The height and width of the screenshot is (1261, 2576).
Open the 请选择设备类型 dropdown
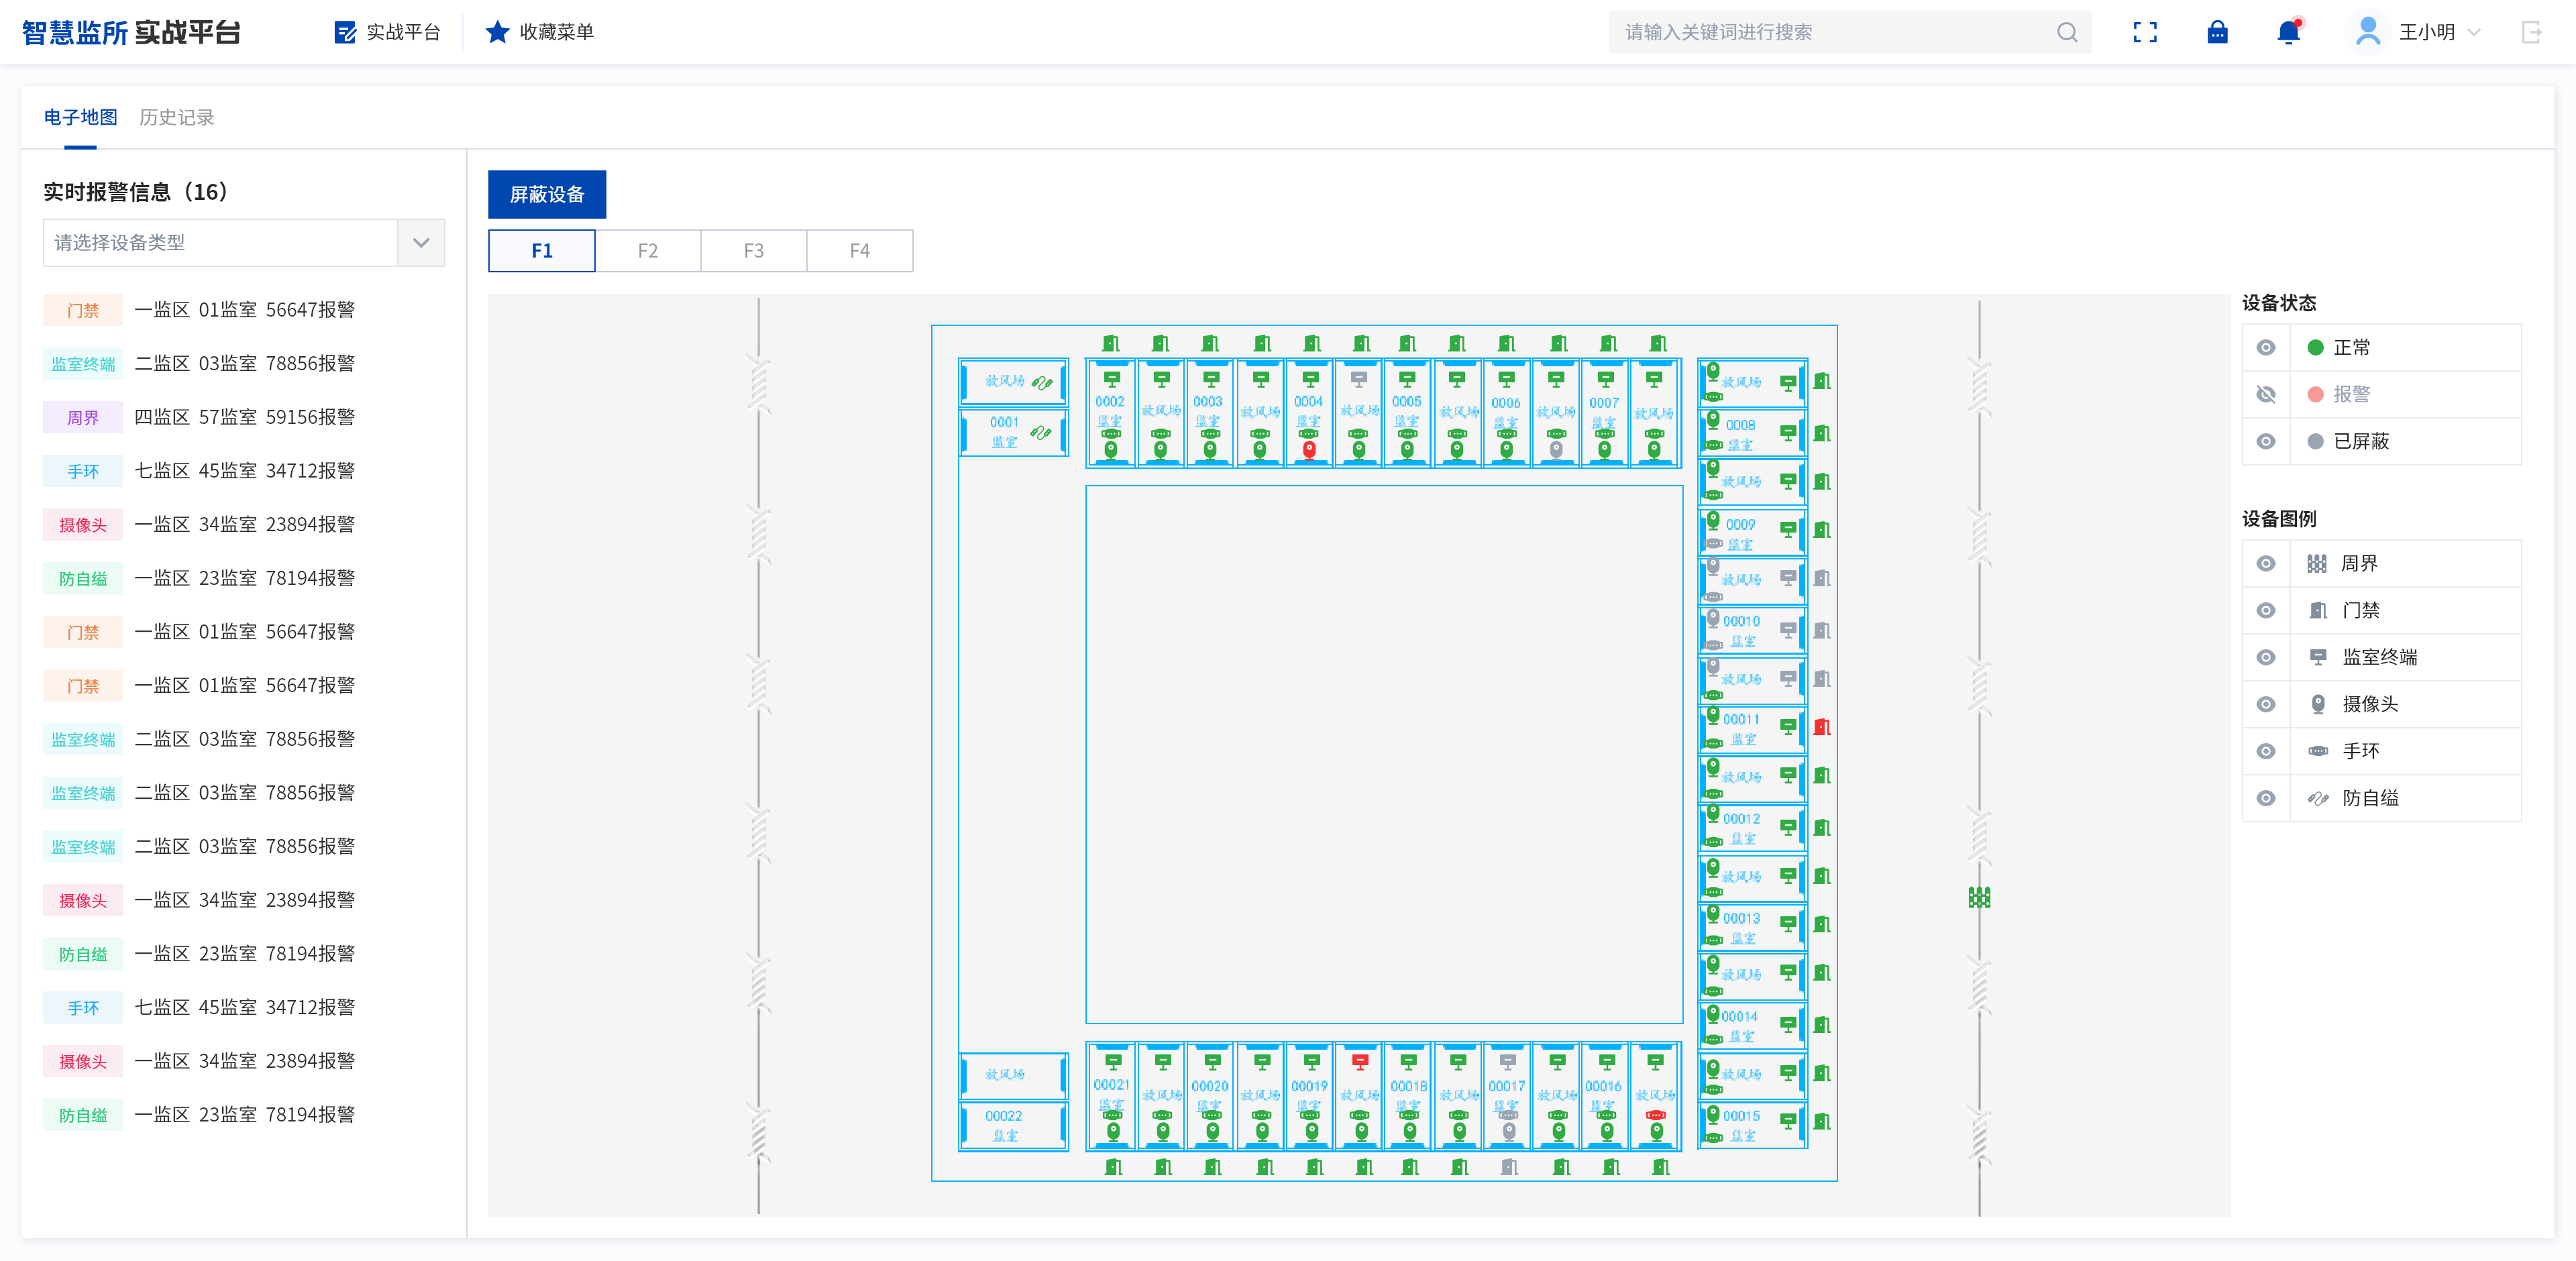[243, 243]
